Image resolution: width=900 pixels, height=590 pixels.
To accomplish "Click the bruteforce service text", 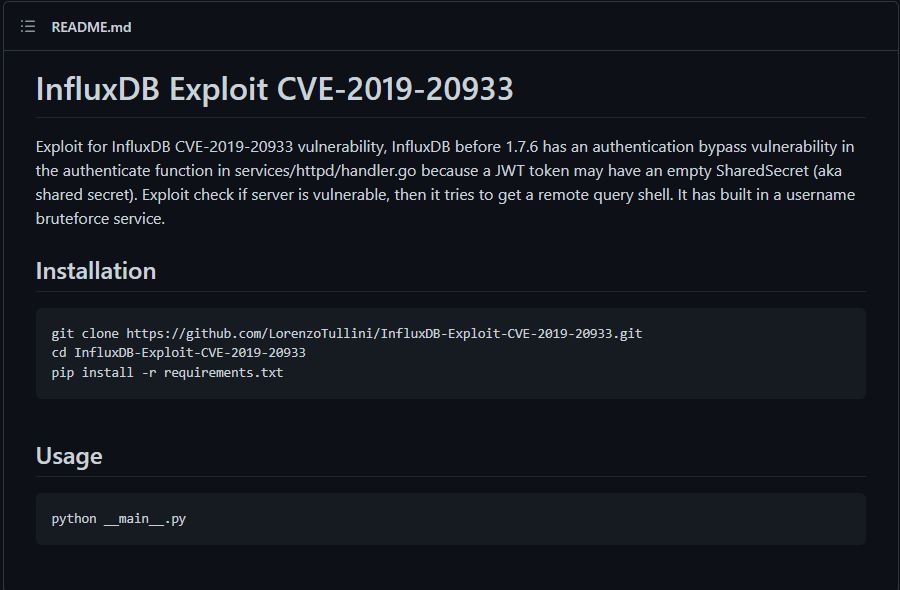I will pyautogui.click(x=100, y=219).
